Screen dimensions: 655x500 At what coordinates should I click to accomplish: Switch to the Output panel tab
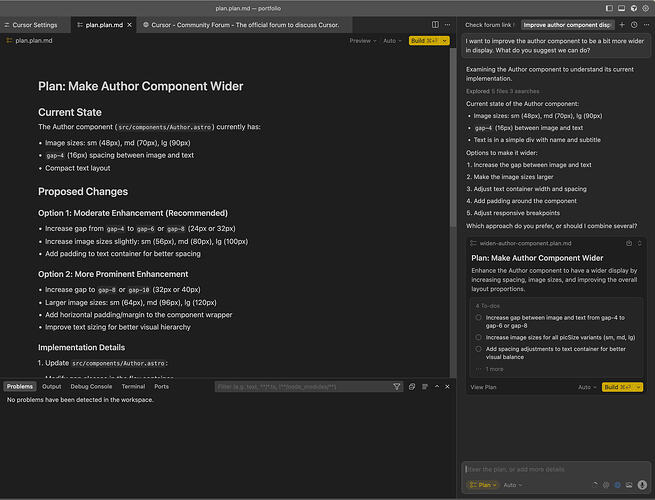point(52,387)
